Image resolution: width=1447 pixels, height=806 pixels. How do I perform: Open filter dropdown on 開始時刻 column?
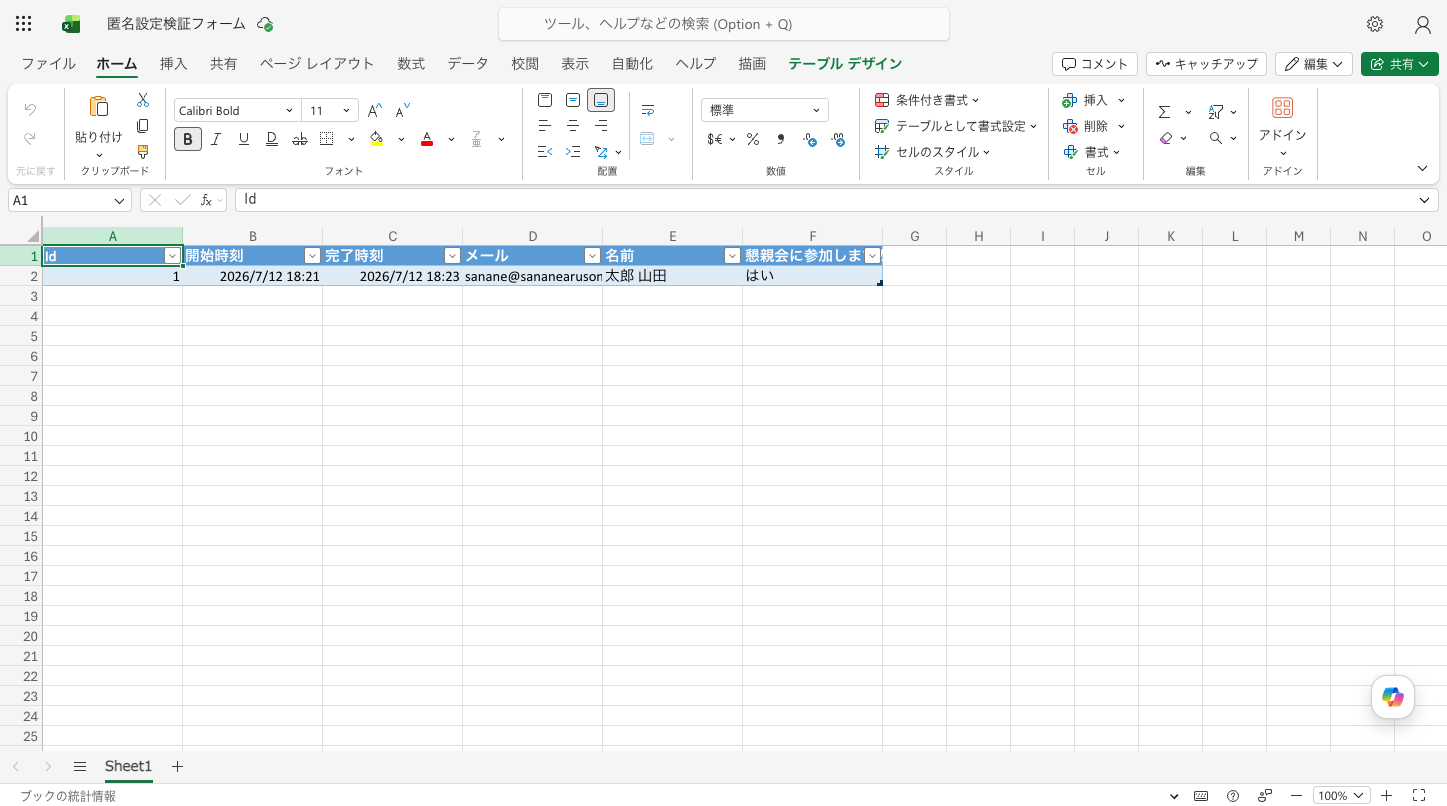(x=313, y=256)
